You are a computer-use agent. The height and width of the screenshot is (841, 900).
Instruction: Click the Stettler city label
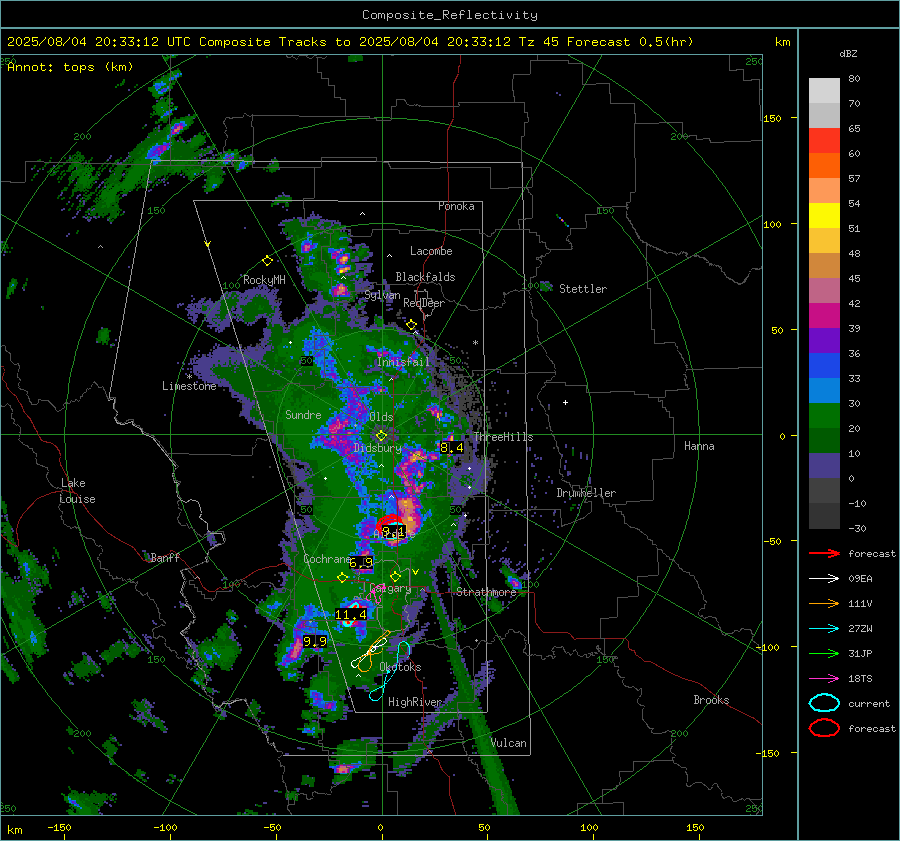[583, 289]
